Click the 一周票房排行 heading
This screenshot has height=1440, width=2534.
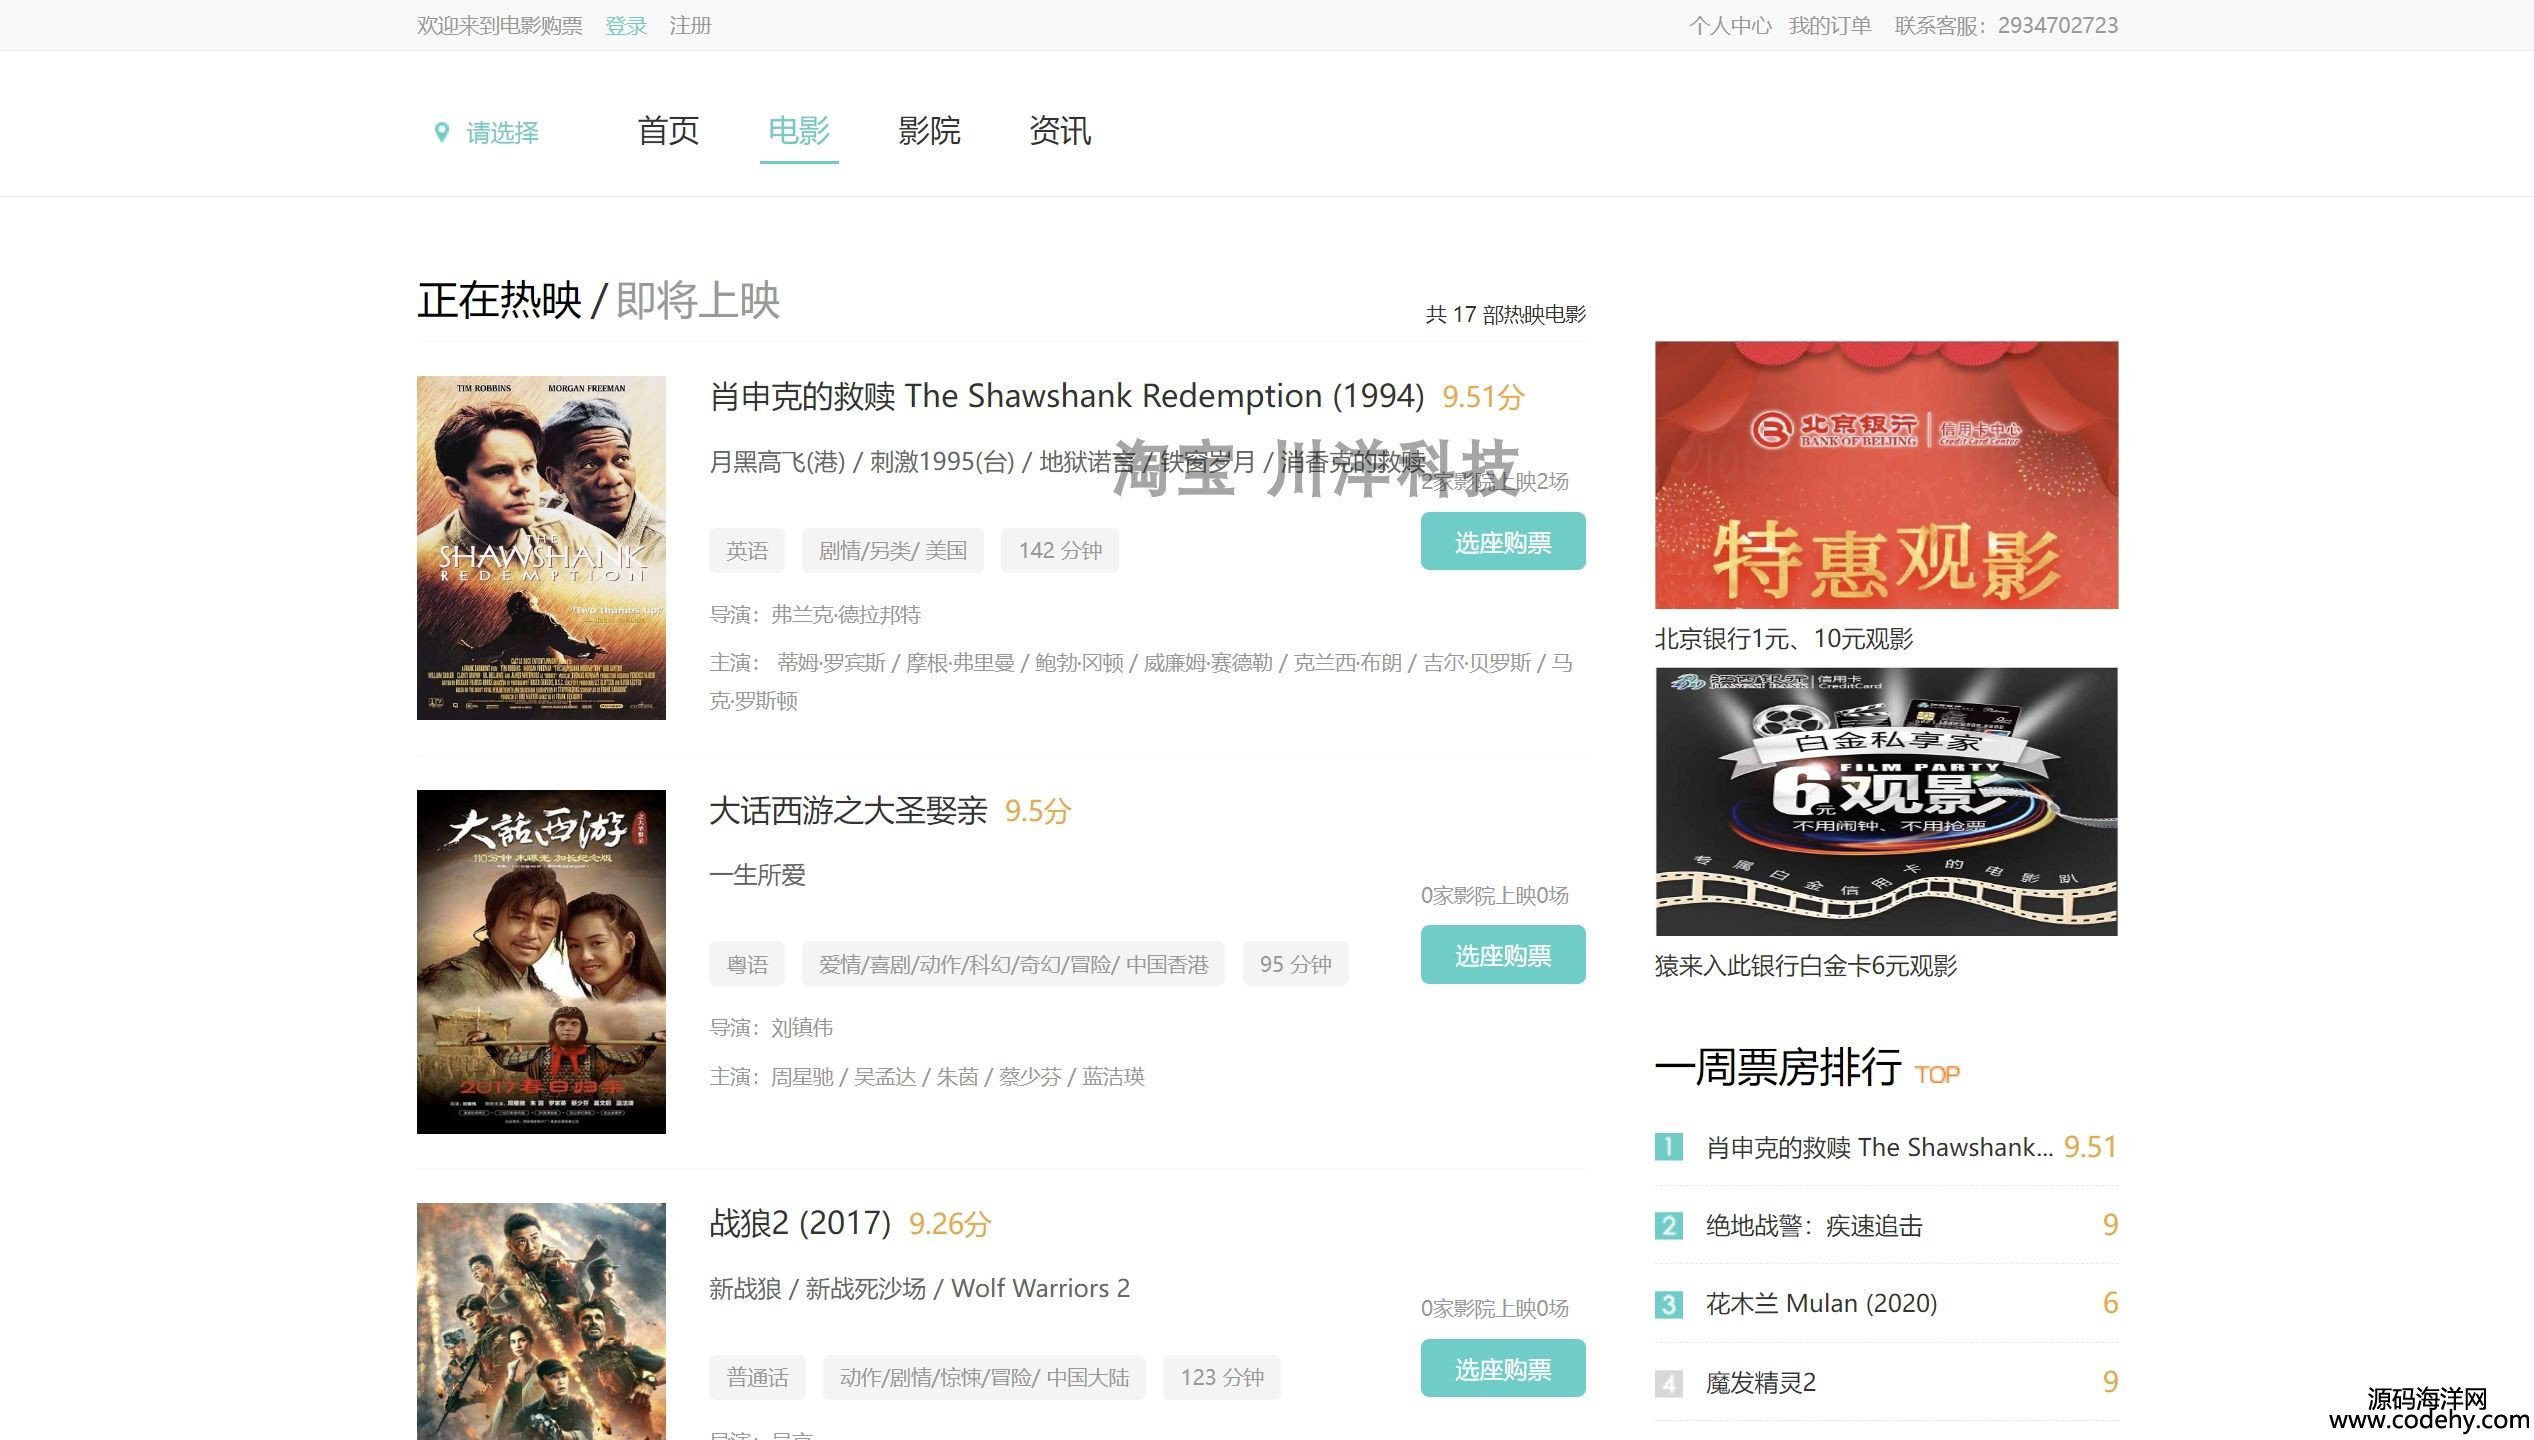pos(1778,1068)
